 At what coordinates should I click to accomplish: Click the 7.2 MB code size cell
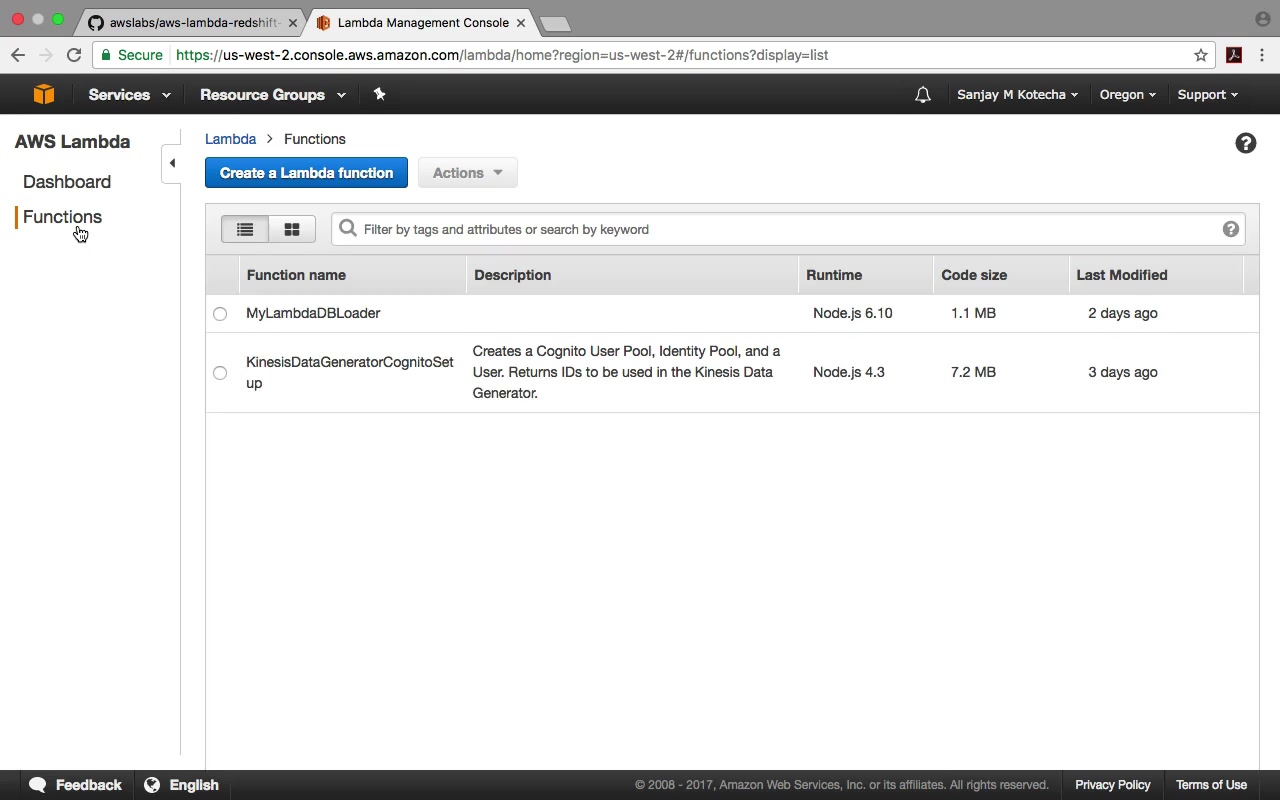(973, 372)
